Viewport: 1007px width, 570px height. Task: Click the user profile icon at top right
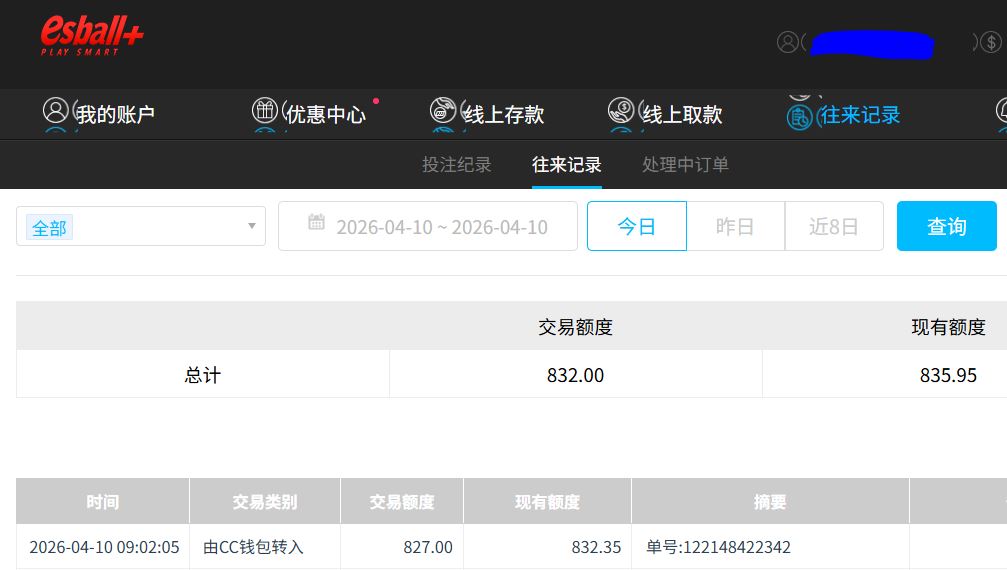click(788, 42)
